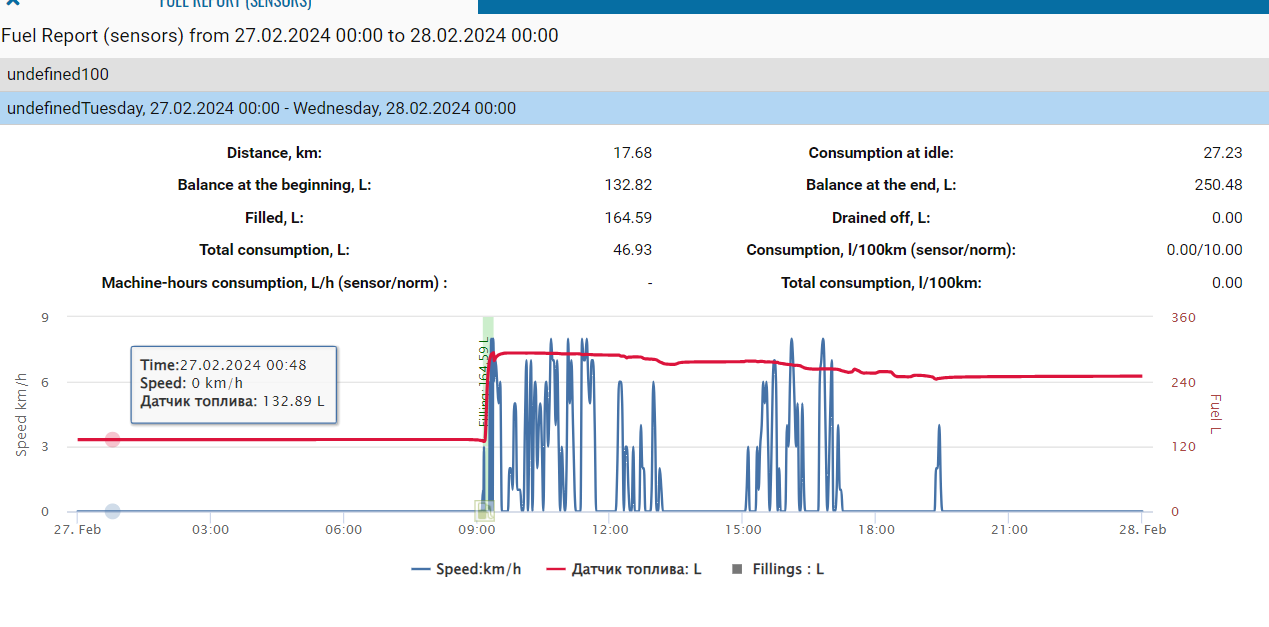Close the fuel report panel
The image size is (1269, 627).
pyautogui.click(x=12, y=4)
